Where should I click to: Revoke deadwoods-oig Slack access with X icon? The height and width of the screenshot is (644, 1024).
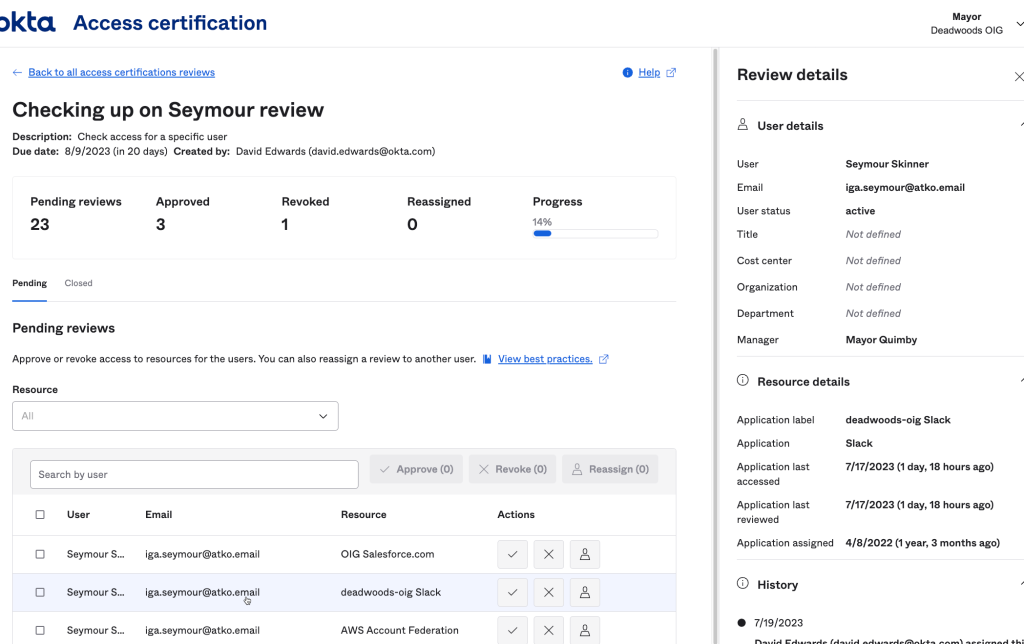point(548,592)
